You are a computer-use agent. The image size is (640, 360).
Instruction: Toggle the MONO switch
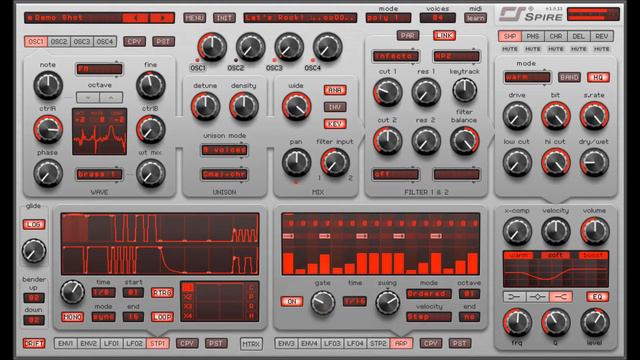[x=73, y=317]
